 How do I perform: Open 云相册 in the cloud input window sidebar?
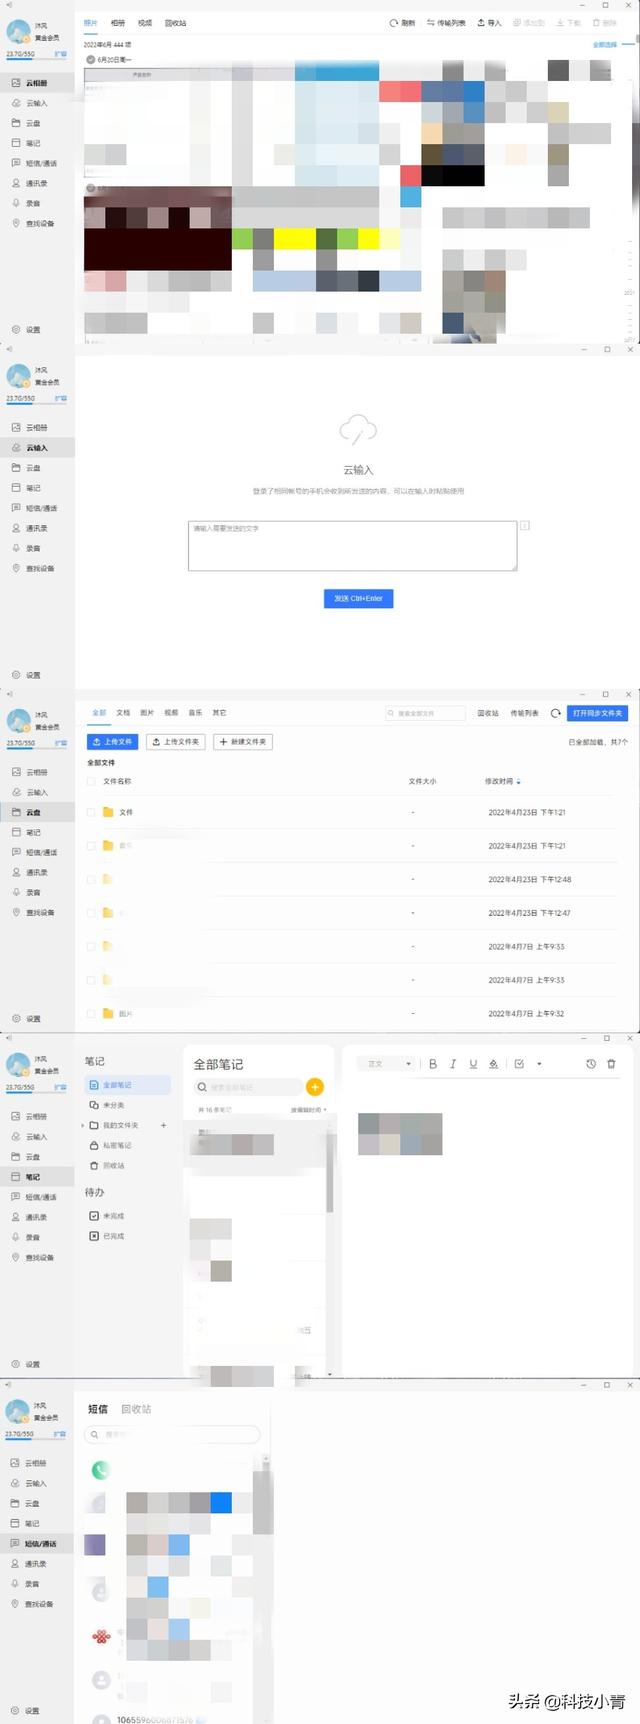click(36, 428)
